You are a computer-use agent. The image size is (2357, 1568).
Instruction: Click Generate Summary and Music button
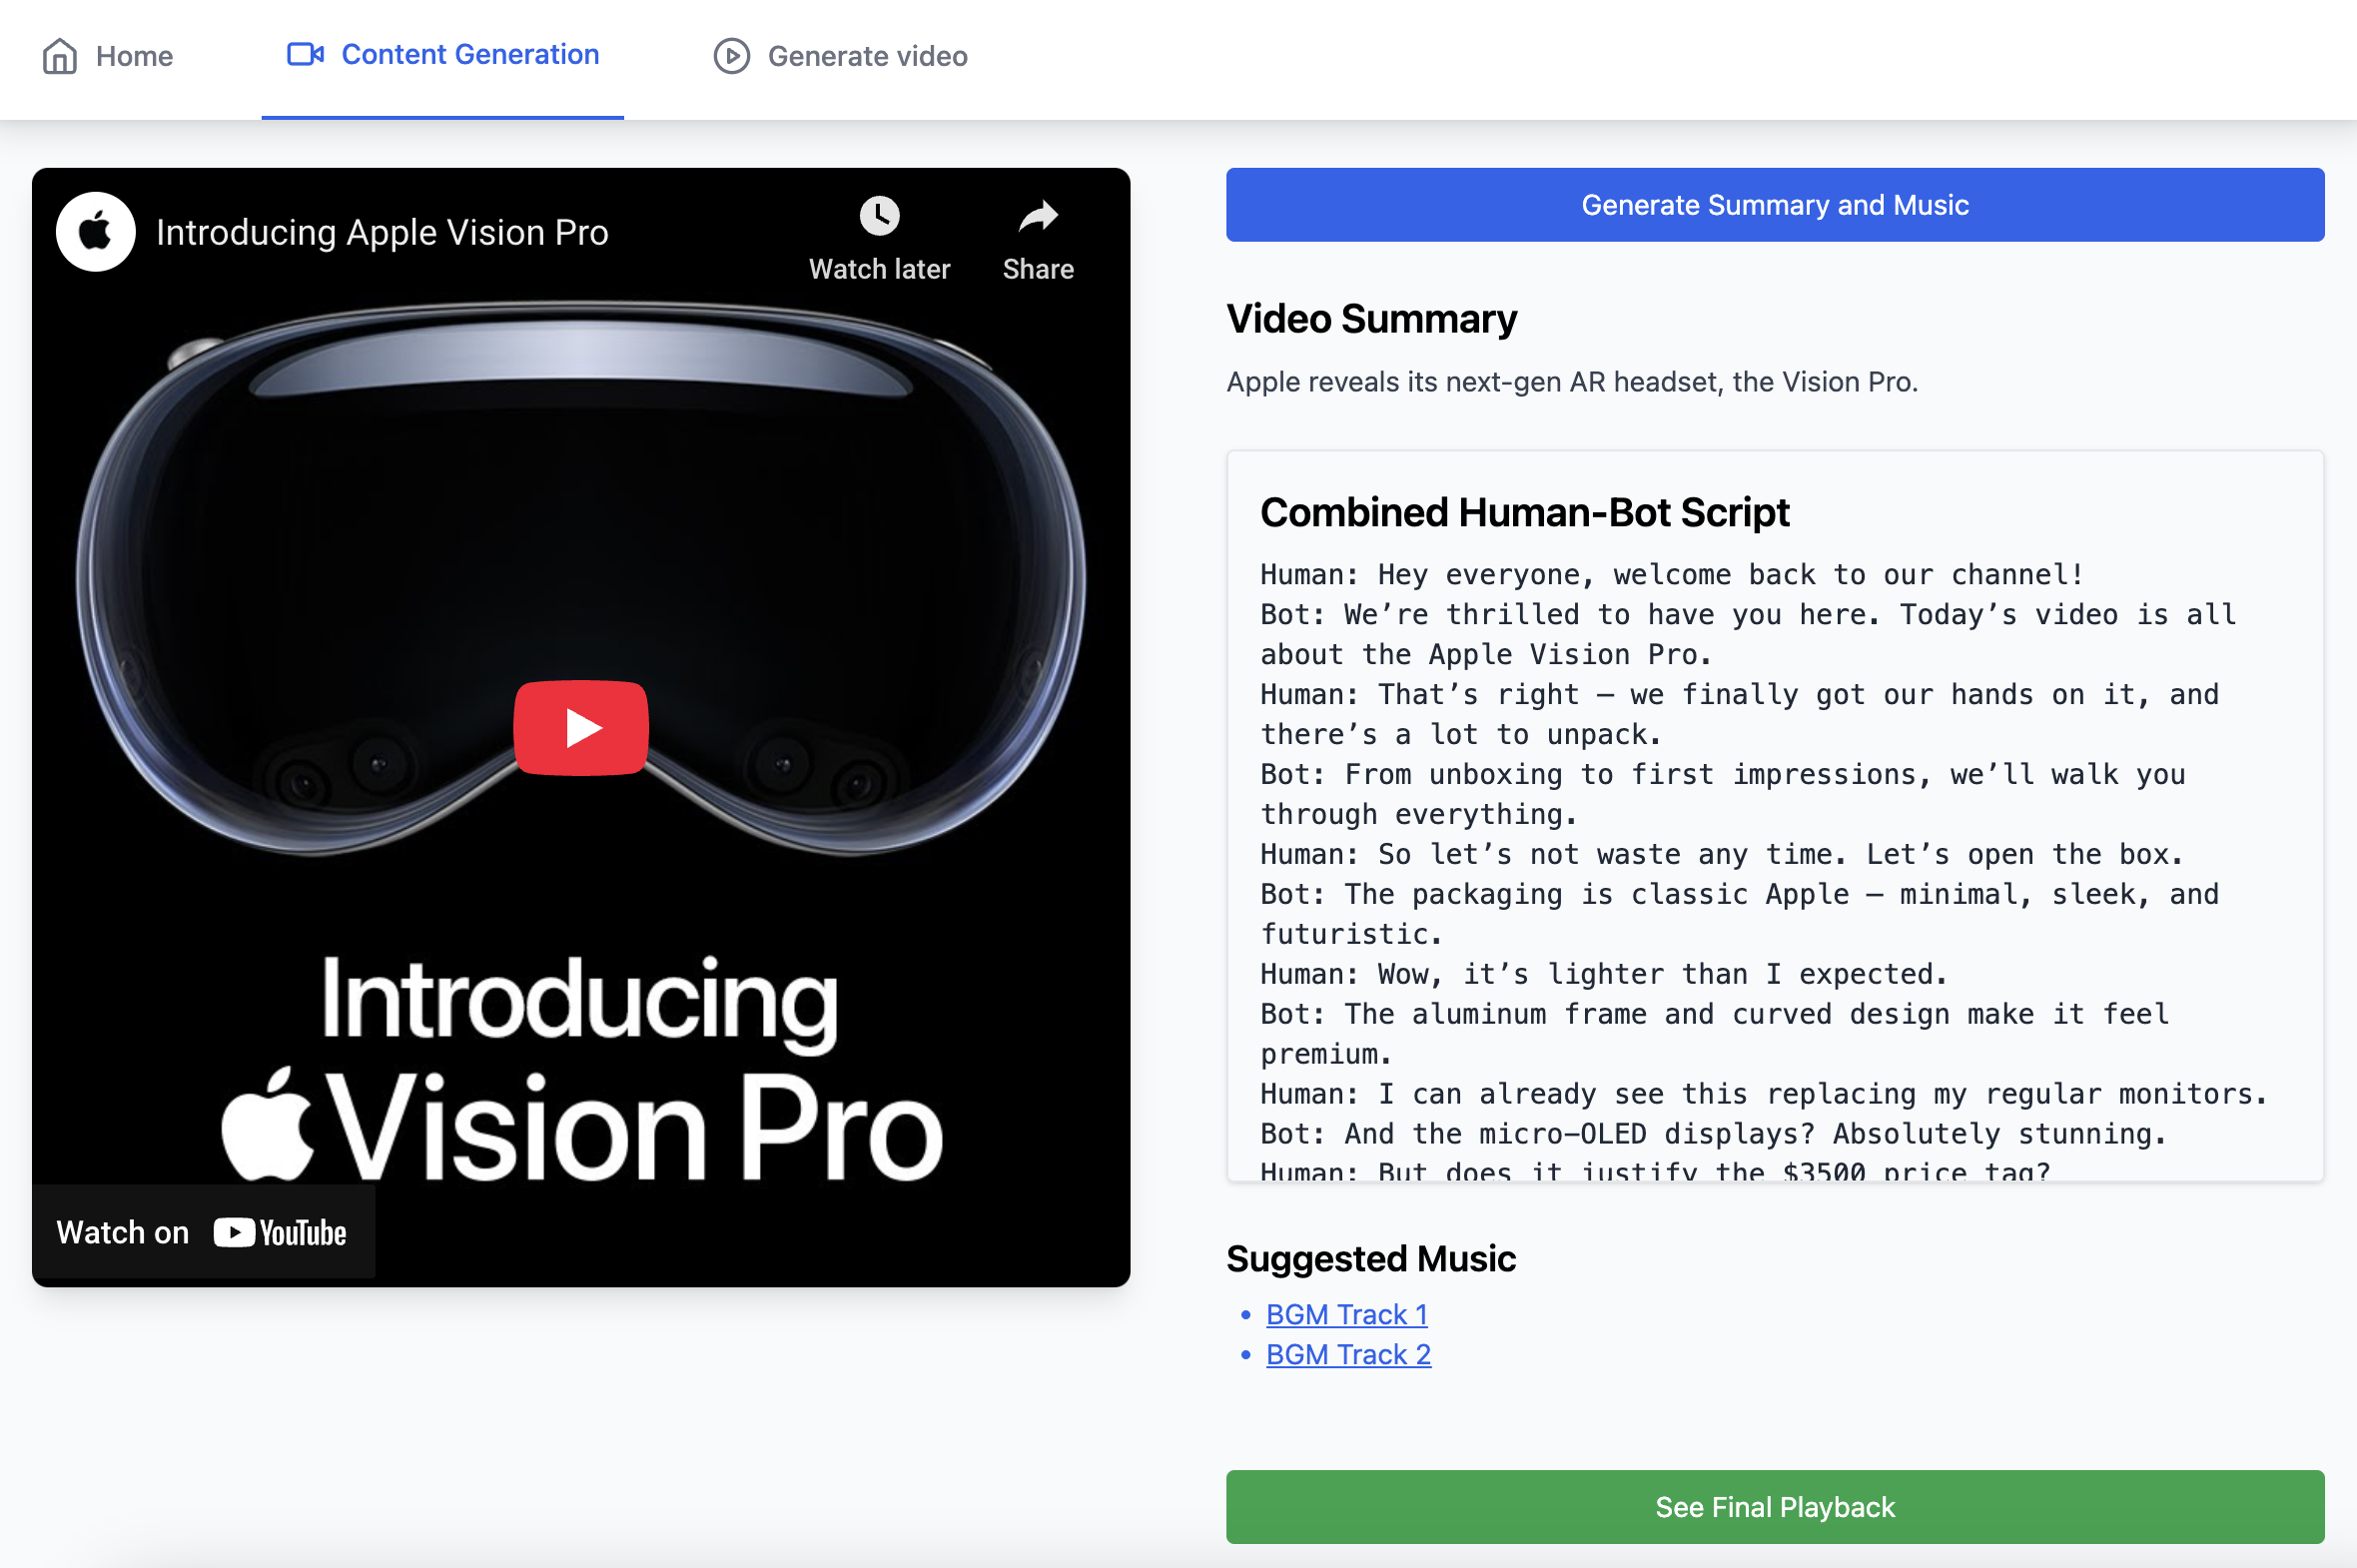point(1774,205)
